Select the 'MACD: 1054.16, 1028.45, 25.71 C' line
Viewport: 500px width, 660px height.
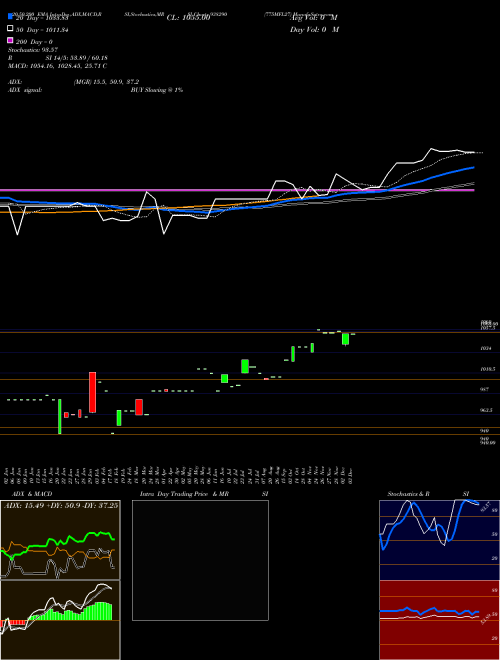[x=57, y=66]
